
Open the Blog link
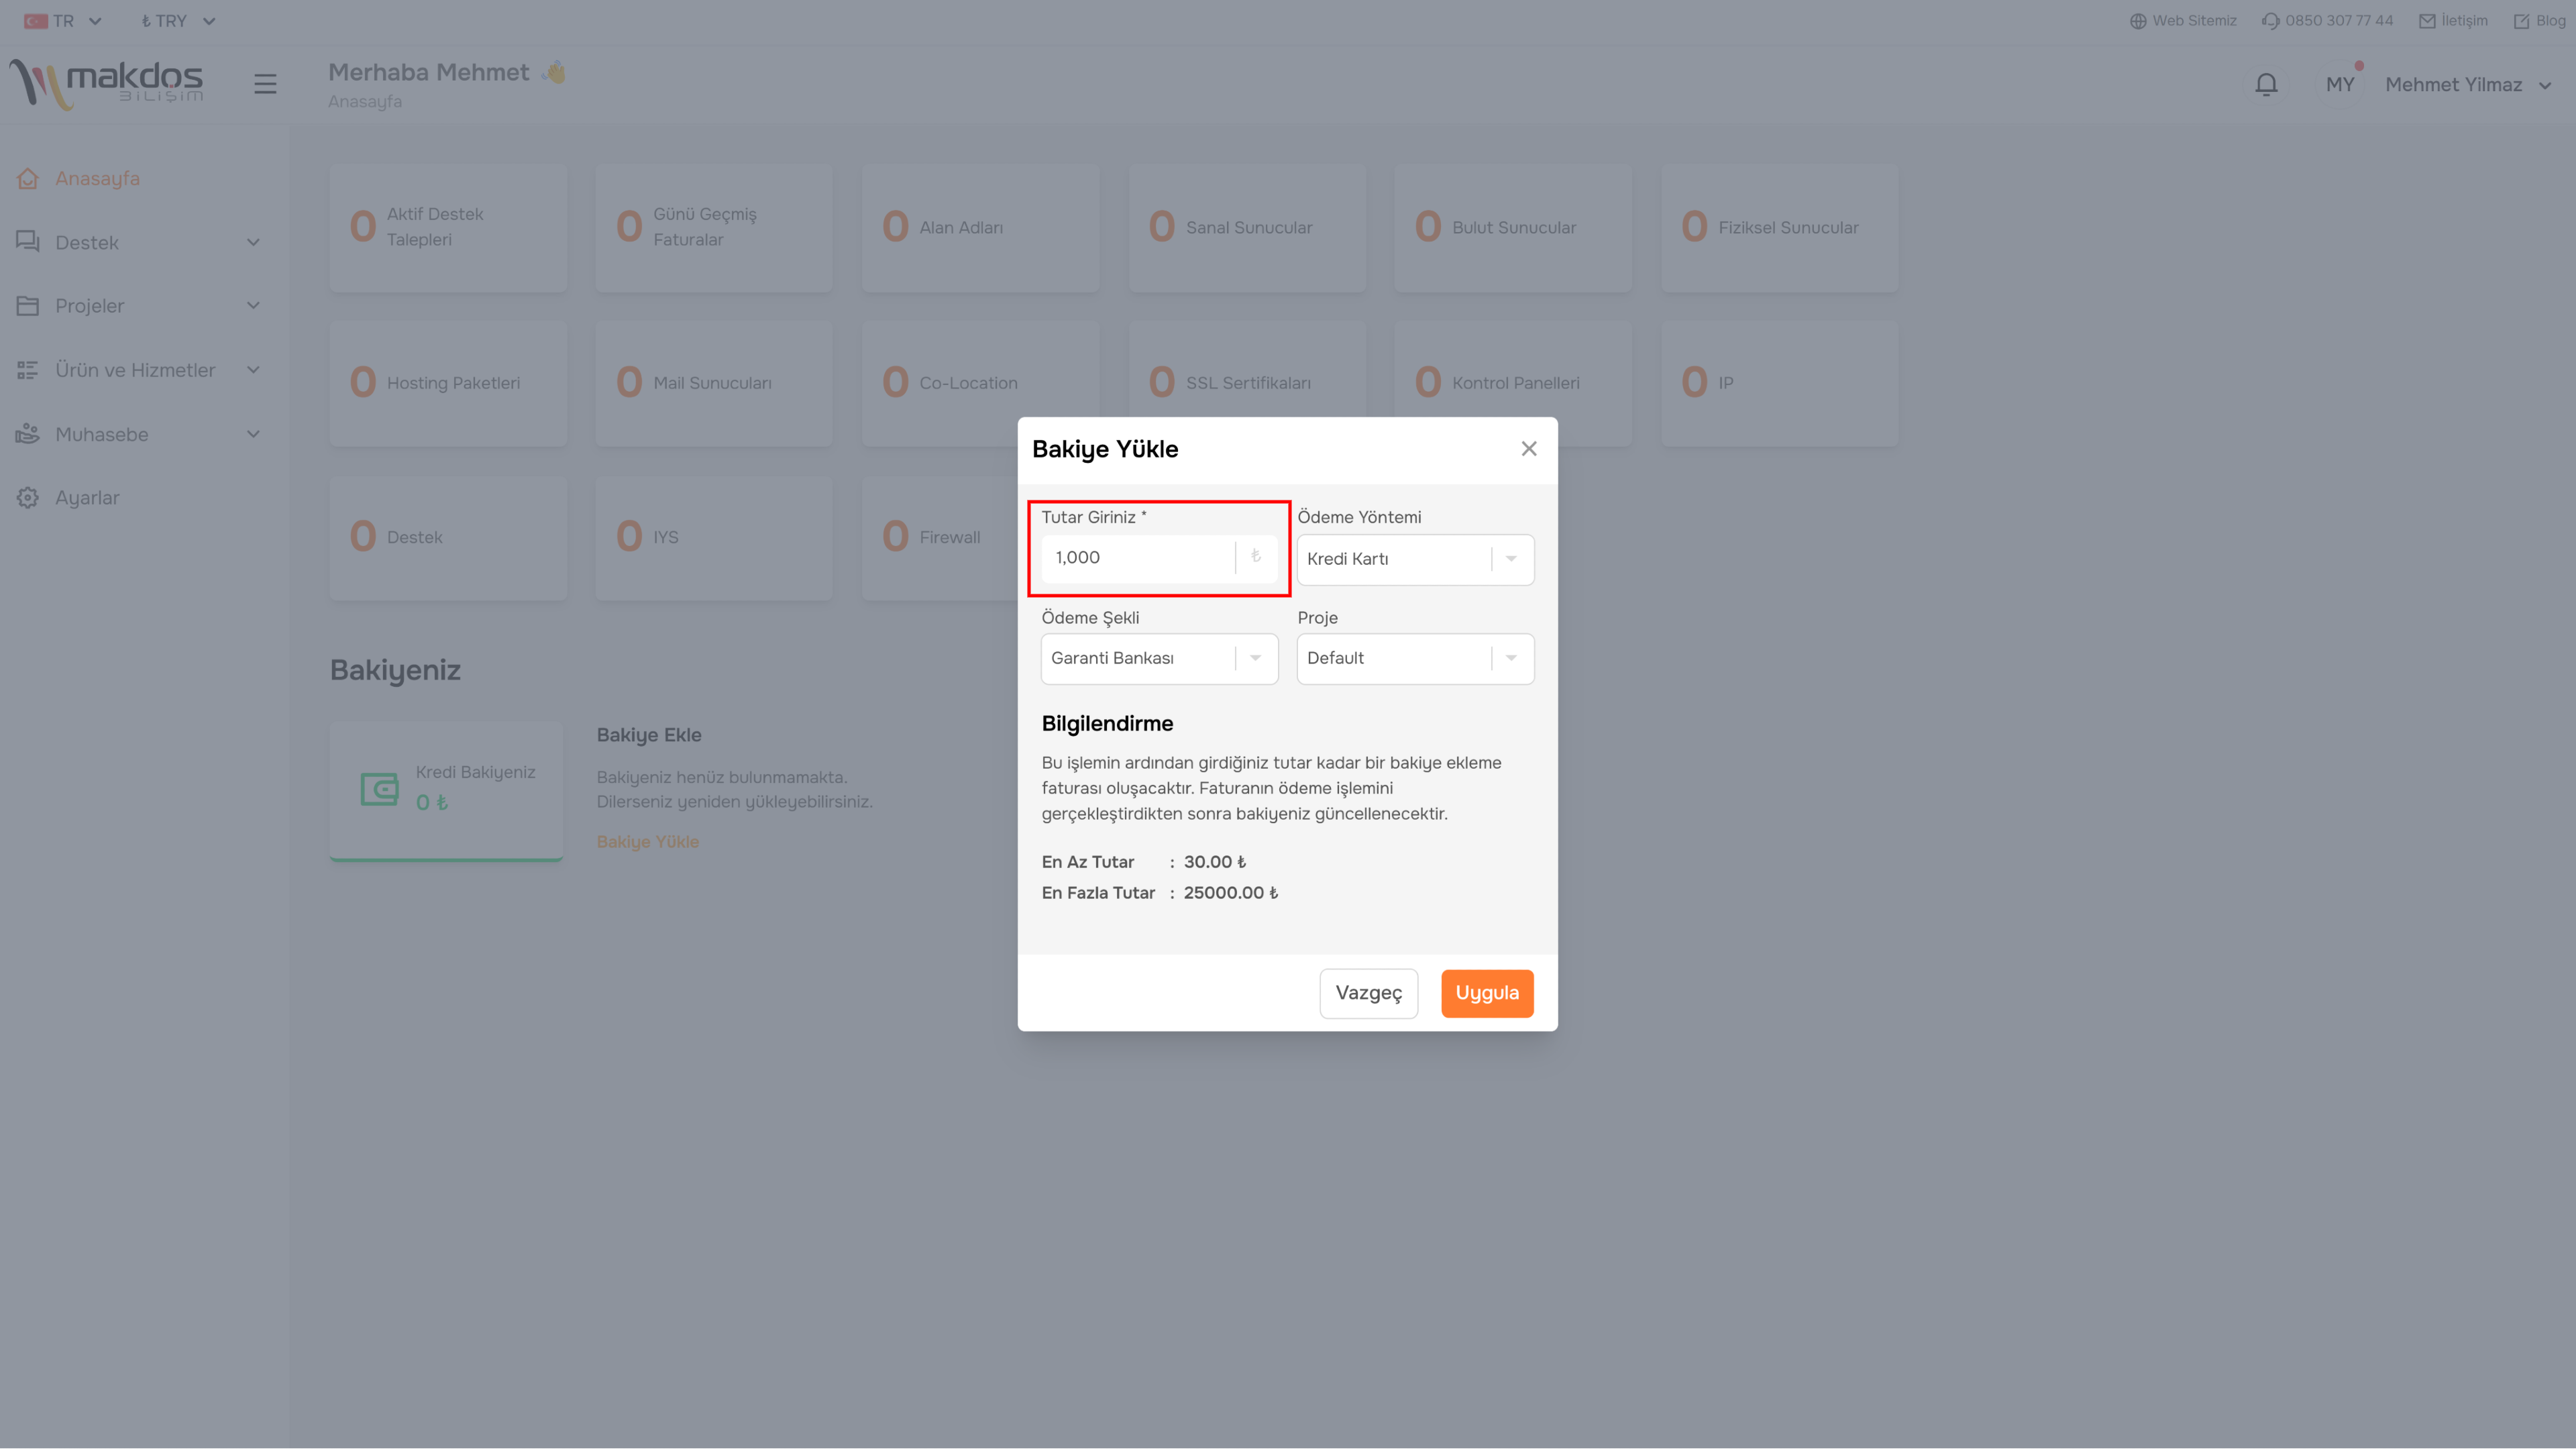click(x=2539, y=21)
